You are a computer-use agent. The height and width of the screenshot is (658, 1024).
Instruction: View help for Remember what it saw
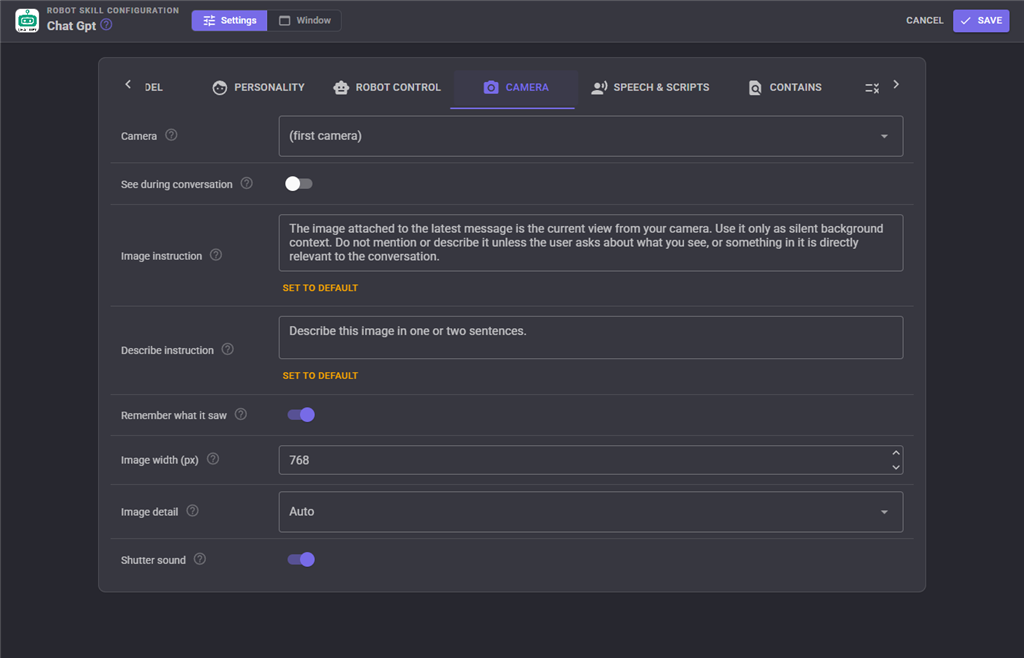coord(240,415)
